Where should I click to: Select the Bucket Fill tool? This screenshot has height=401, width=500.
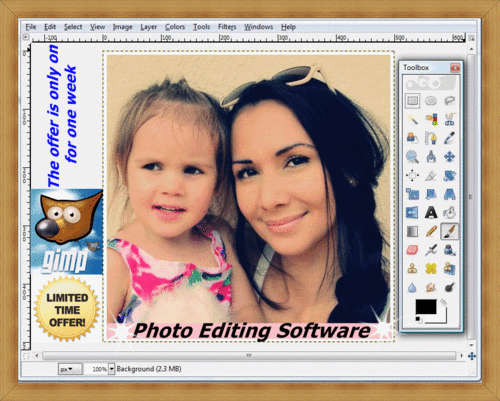click(450, 213)
